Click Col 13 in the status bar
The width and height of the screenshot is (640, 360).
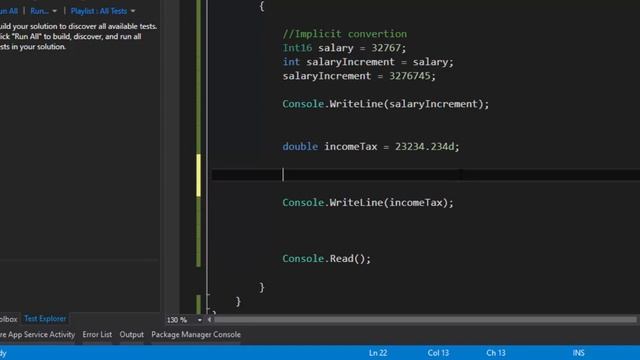coord(438,353)
